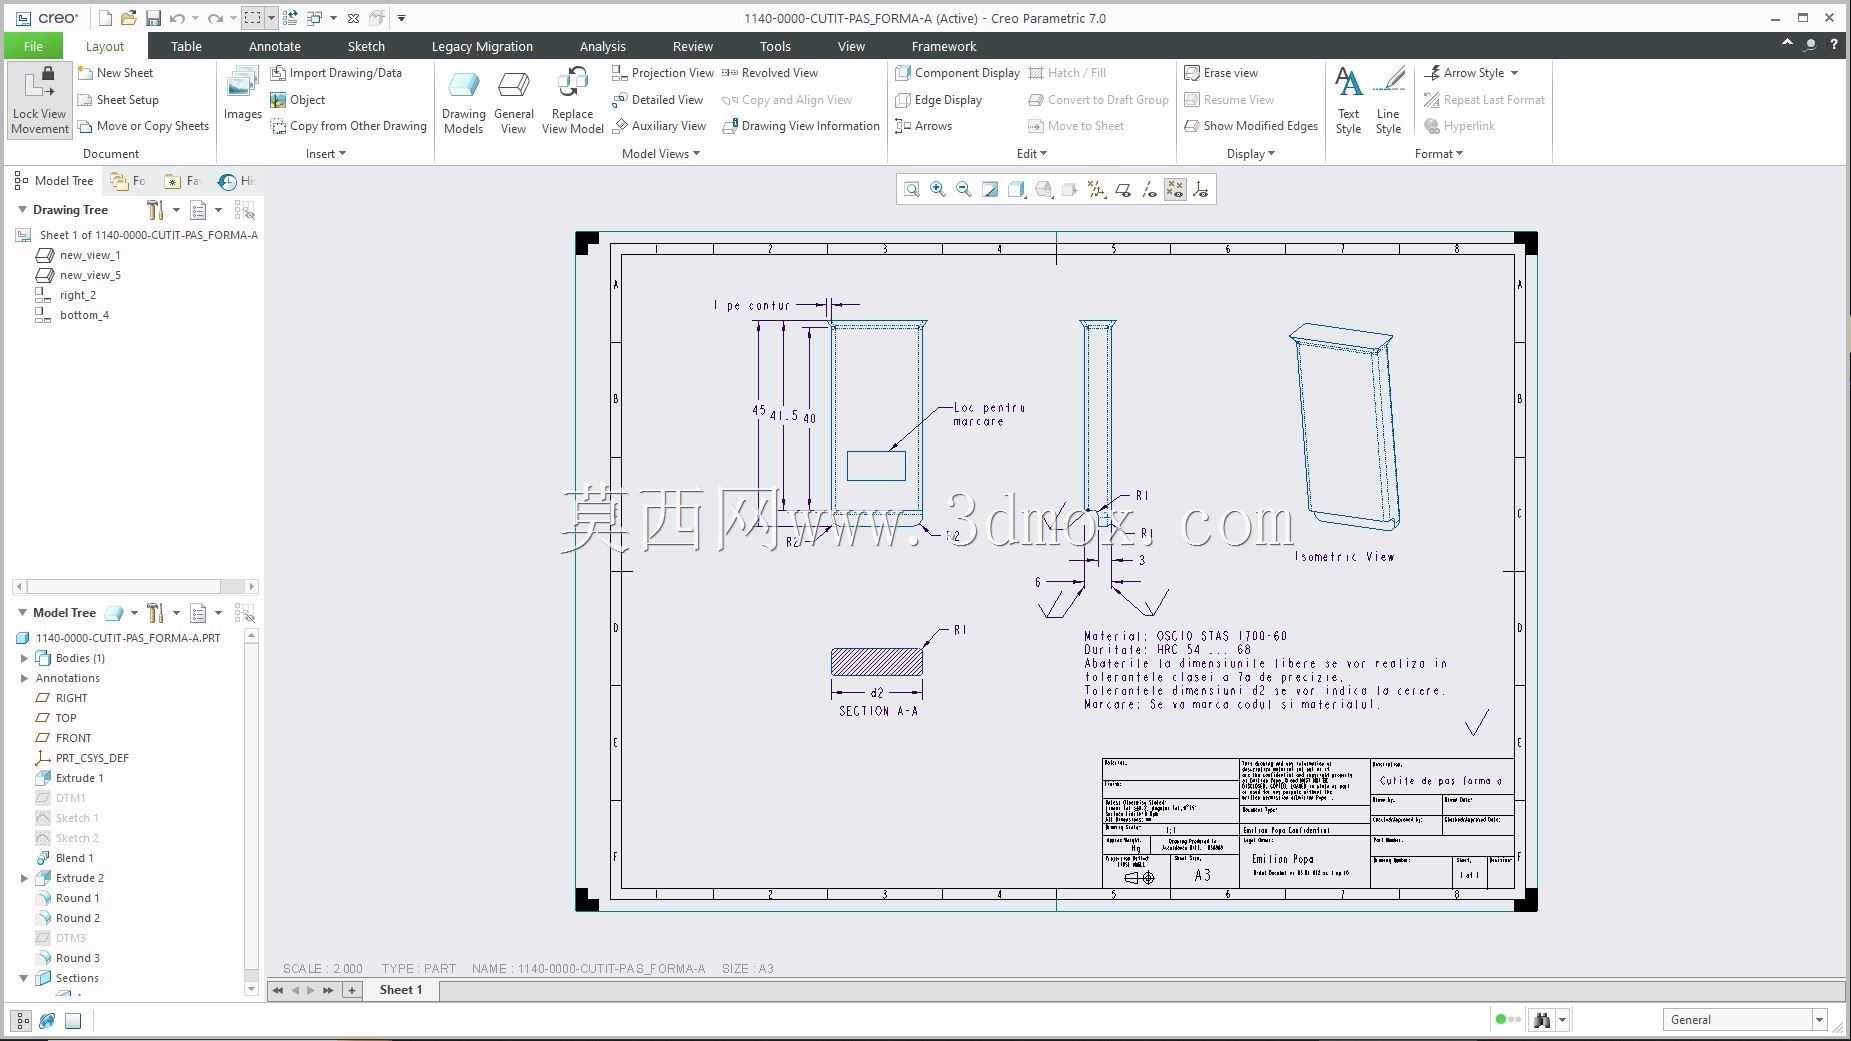Click the Drawing Tree horizontal scrollbar
The height and width of the screenshot is (1041, 1851).
point(135,587)
